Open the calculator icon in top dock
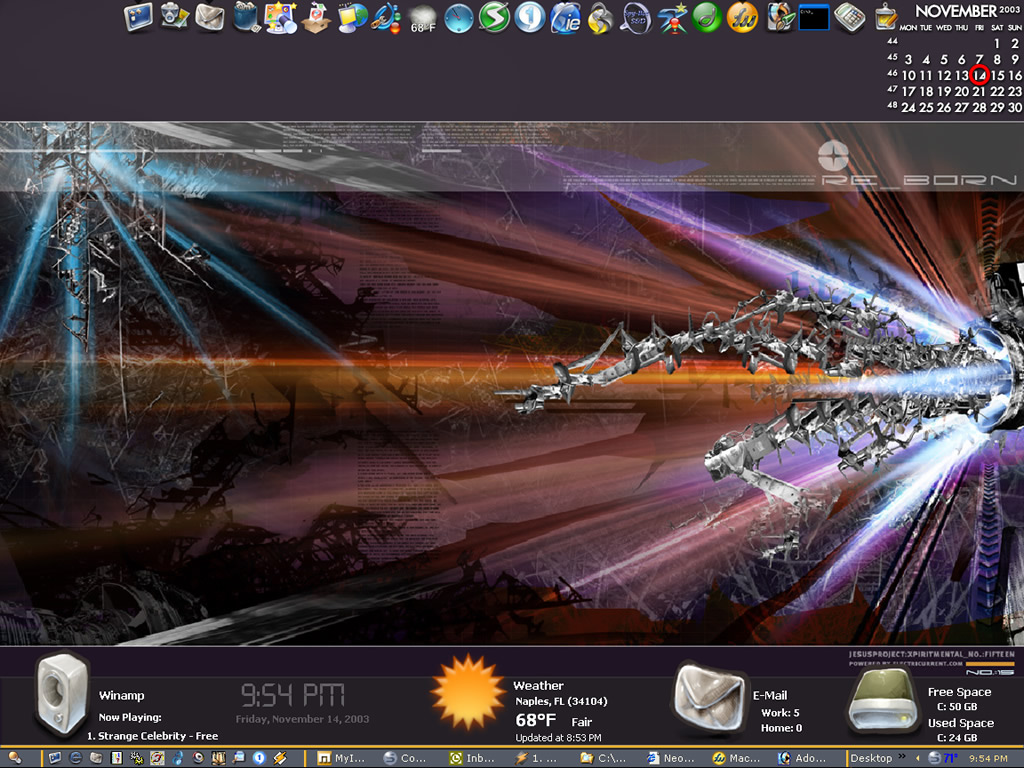Image resolution: width=1024 pixels, height=768 pixels. tap(849, 17)
